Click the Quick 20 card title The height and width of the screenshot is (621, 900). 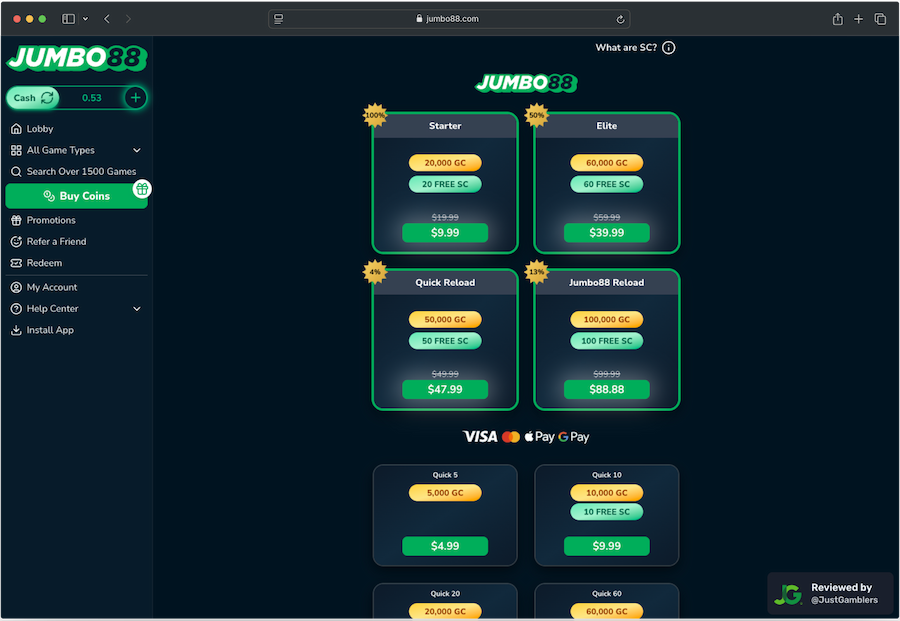445,593
